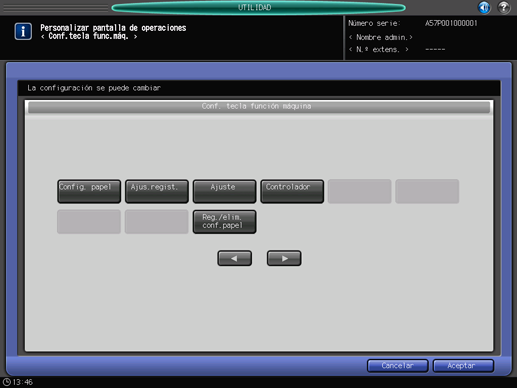The height and width of the screenshot is (388, 517).
Task: Click 'La configuración se puede cambiar' message
Action: click(x=94, y=88)
